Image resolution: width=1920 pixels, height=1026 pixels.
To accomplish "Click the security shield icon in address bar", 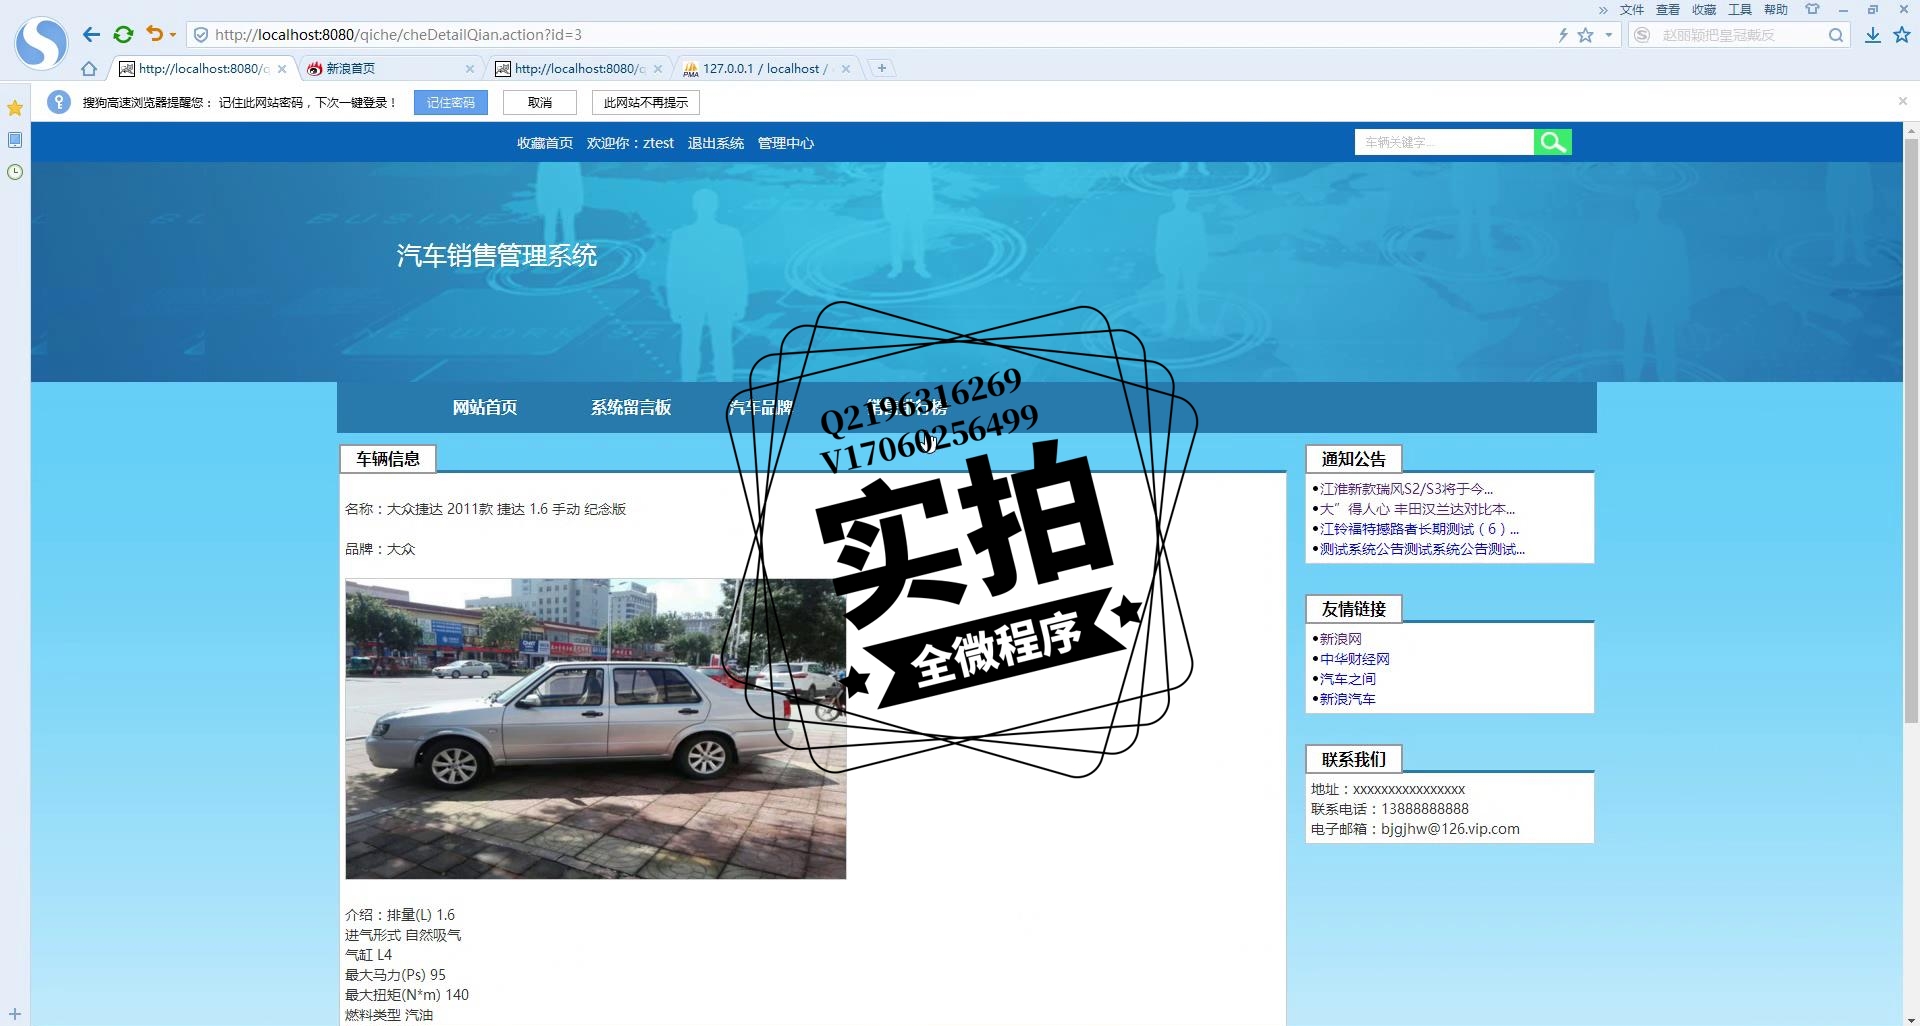I will pyautogui.click(x=200, y=35).
